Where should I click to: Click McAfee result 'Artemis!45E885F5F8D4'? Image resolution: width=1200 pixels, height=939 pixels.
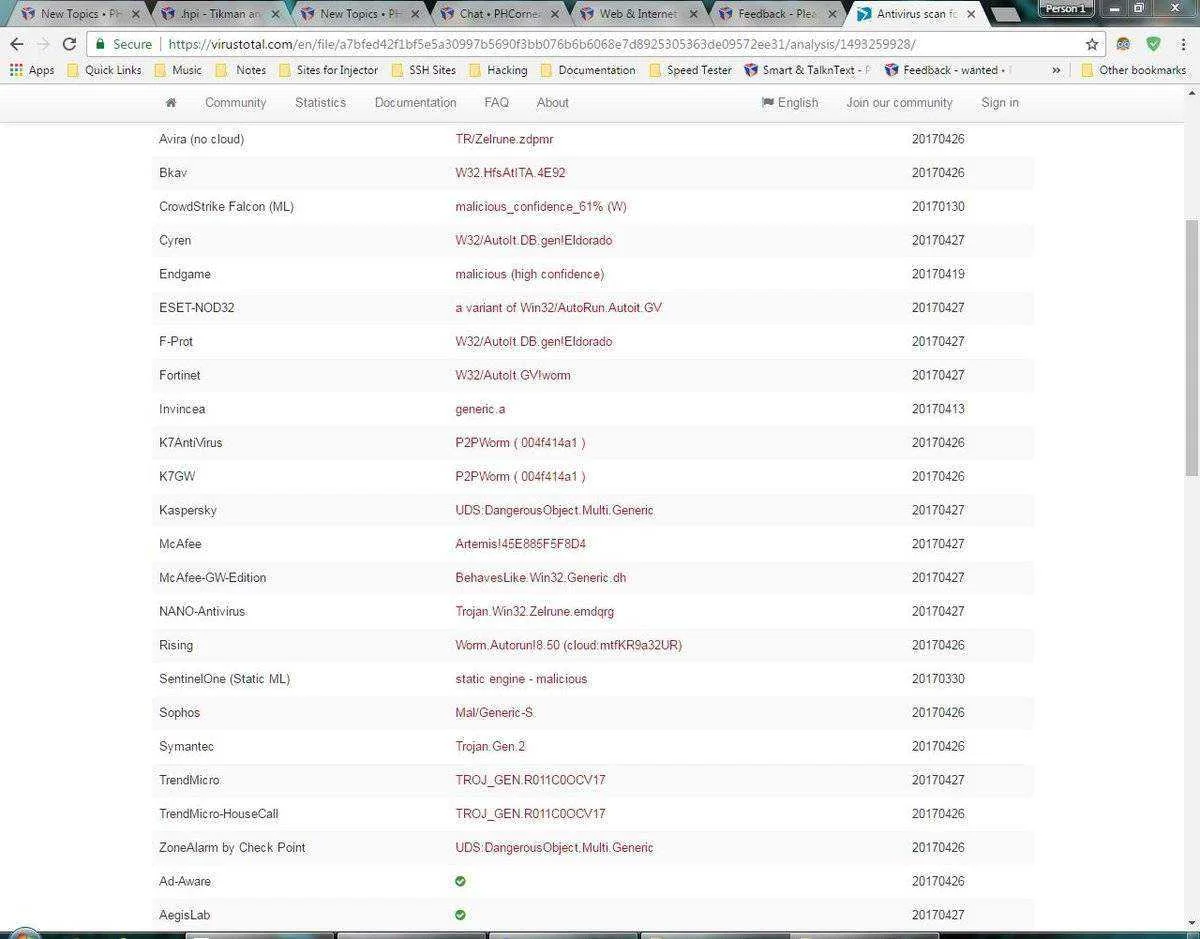click(x=520, y=544)
